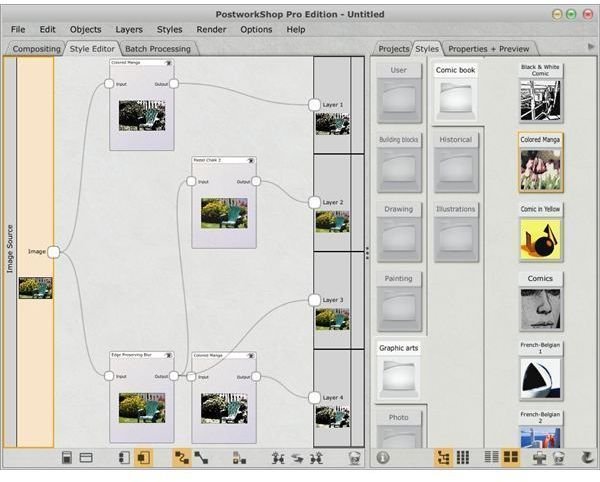The image size is (600, 482).
Task: Open the File menu
Action: click(x=18, y=29)
